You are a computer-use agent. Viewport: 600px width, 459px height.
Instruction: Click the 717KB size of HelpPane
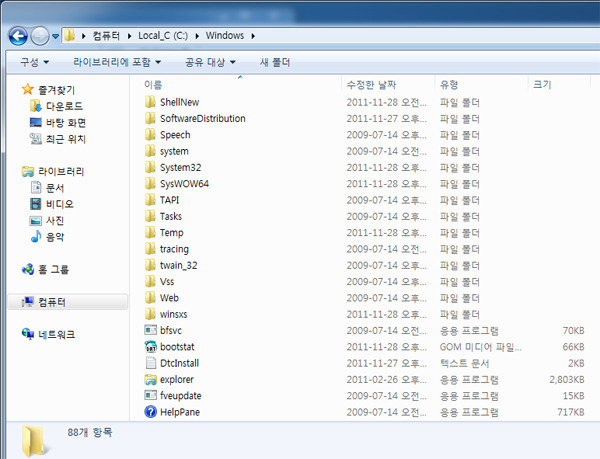pos(571,412)
